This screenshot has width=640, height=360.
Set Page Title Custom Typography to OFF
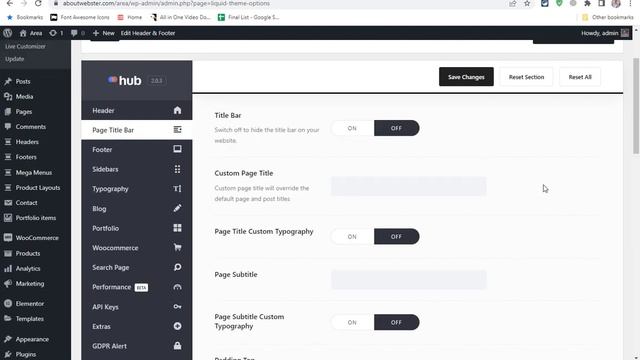pos(396,236)
